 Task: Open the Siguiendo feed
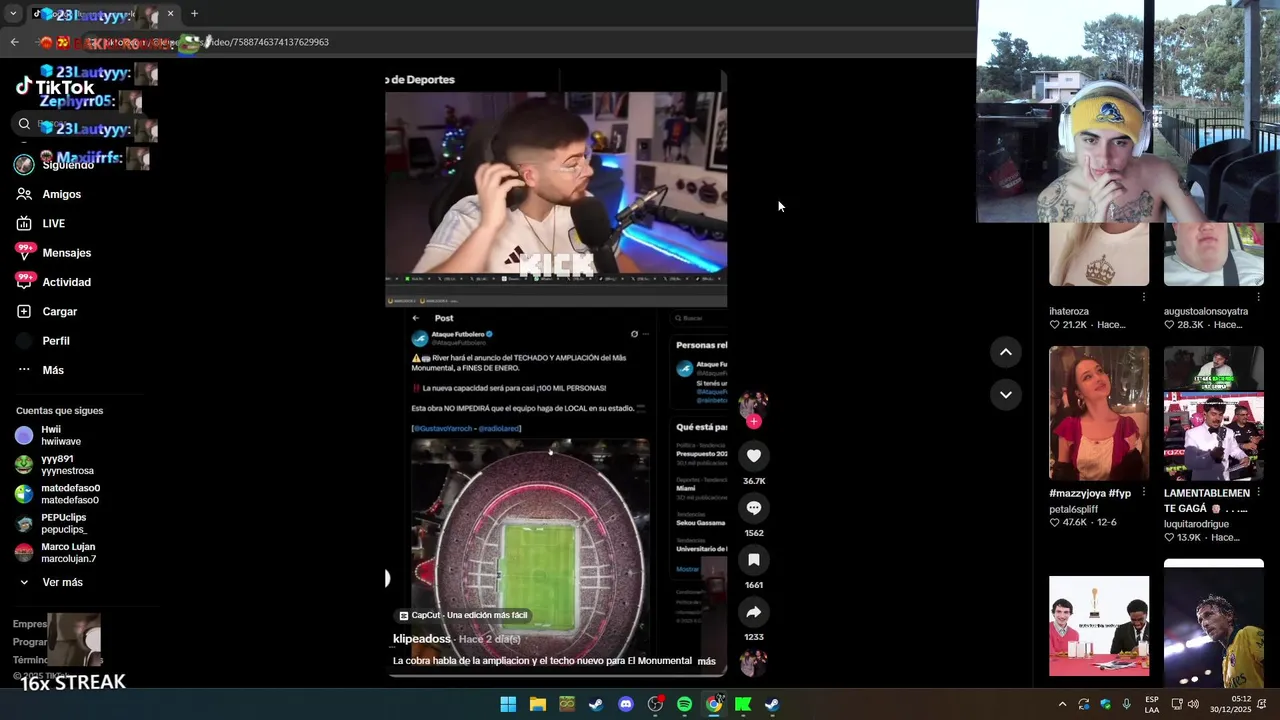pyautogui.click(x=56, y=165)
